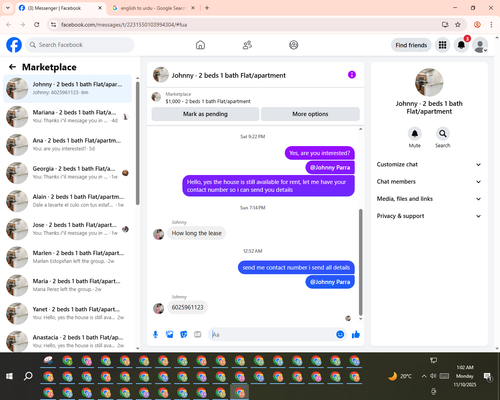Click @Johnny Parra mention in blue bubble
Image resolution: width=500 pixels, height=400 pixels.
click(330, 282)
